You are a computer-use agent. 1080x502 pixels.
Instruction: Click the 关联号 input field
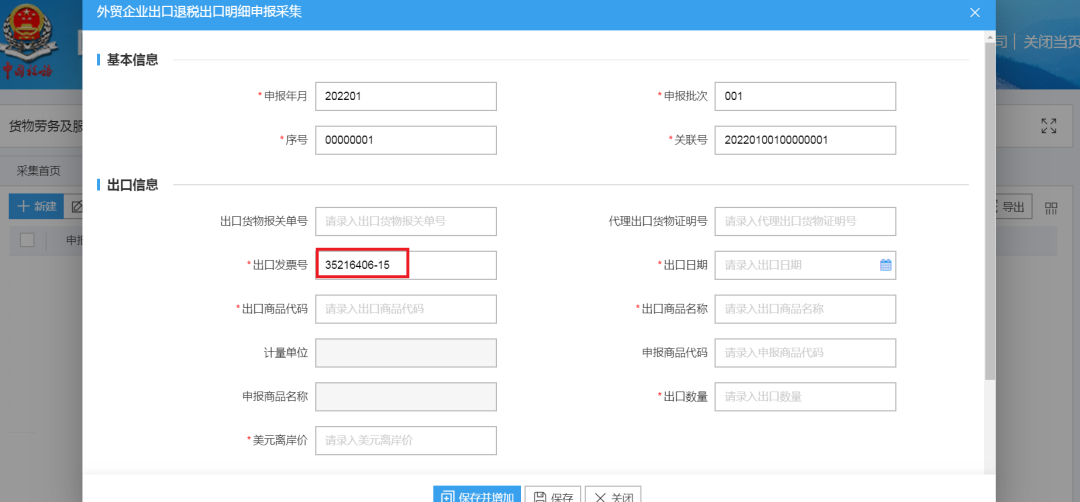point(805,140)
